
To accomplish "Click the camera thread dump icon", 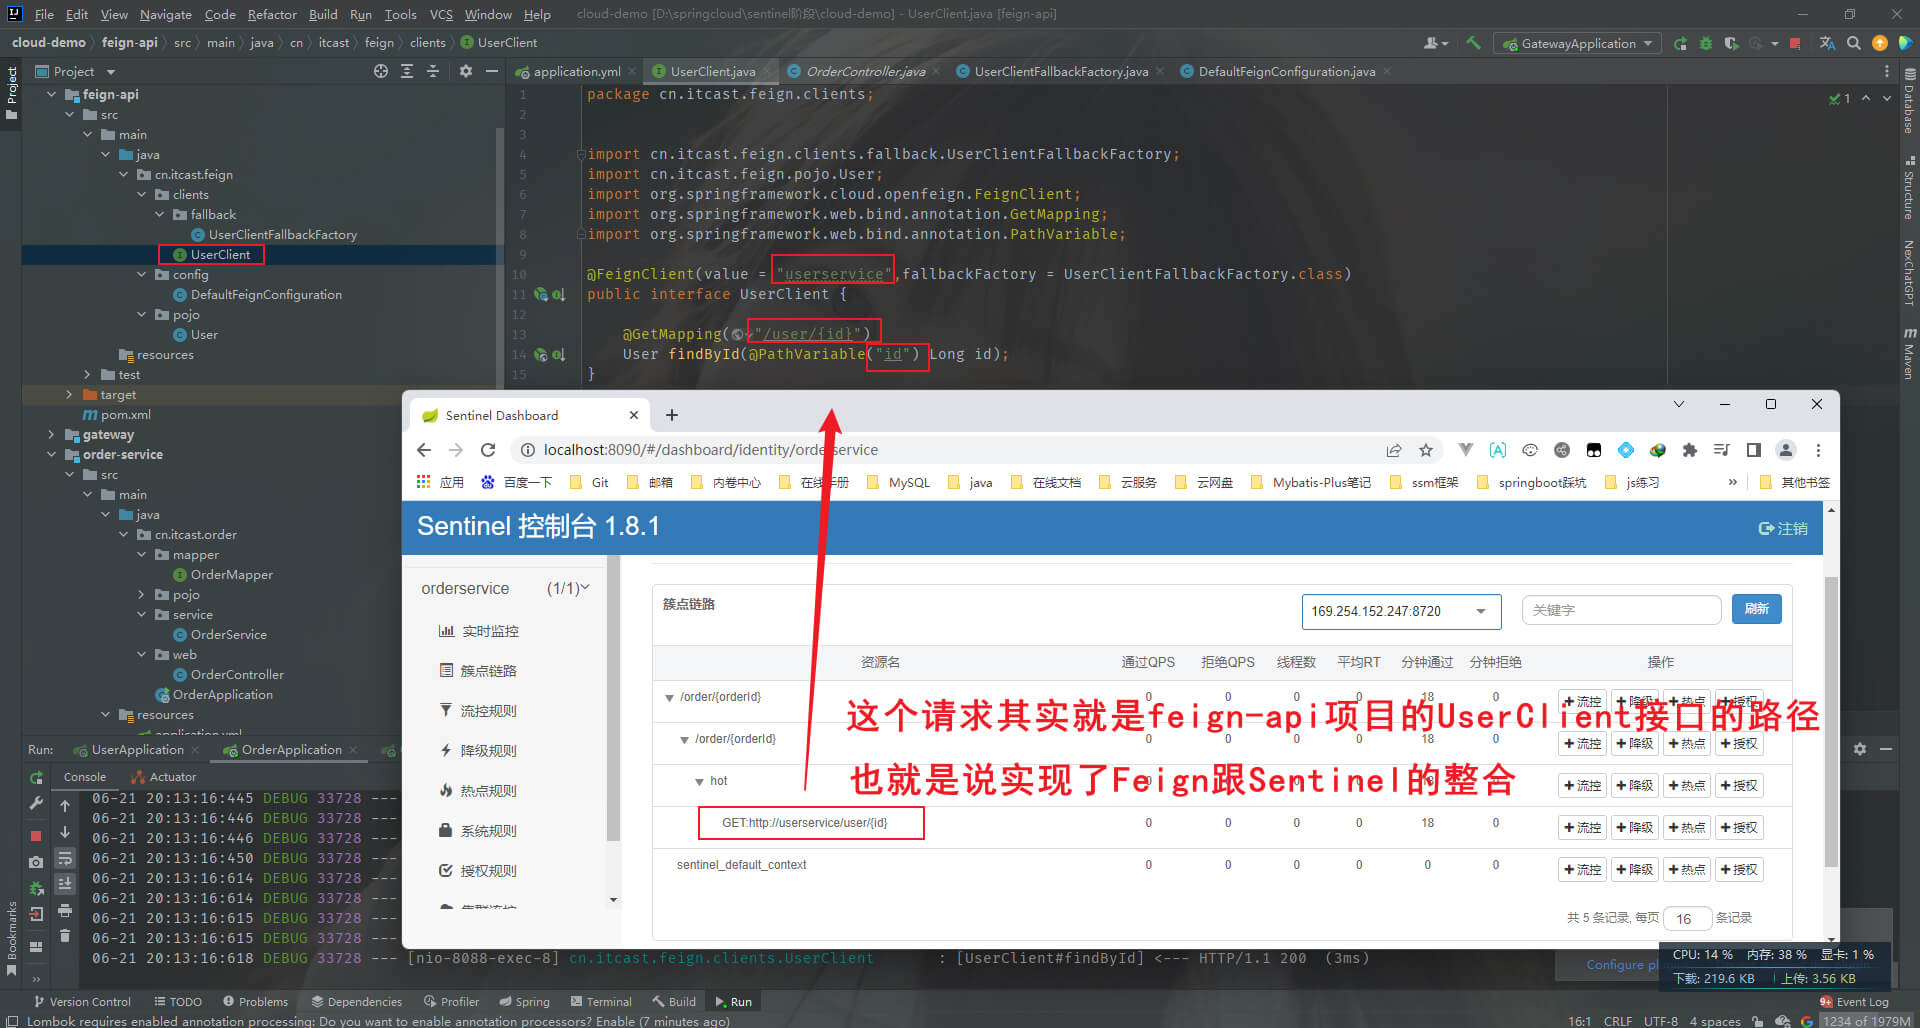I will (x=36, y=861).
